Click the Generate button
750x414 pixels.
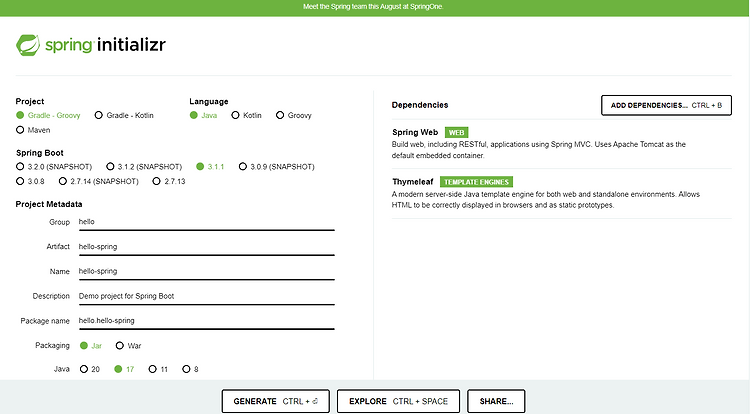(x=276, y=401)
